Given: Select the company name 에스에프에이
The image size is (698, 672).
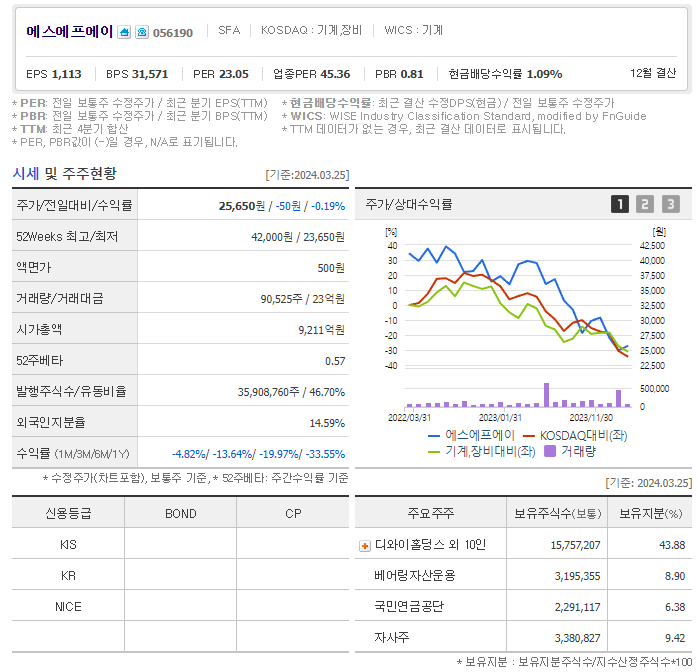Looking at the screenshot, I should (x=69, y=31).
